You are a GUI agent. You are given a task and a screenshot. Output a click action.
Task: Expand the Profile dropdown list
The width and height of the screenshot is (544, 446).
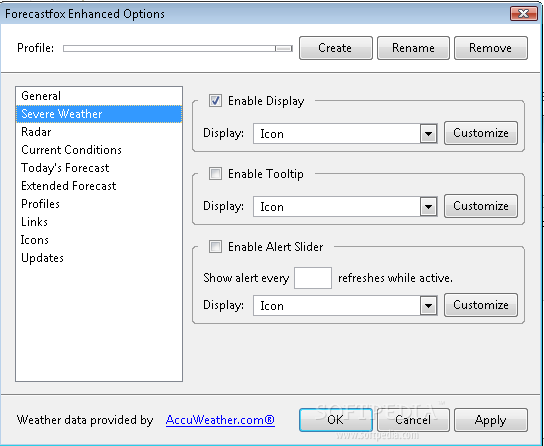(178, 49)
